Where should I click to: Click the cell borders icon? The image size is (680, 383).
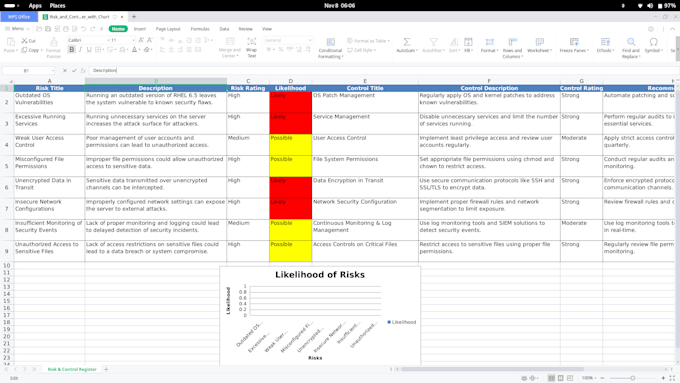[x=98, y=50]
